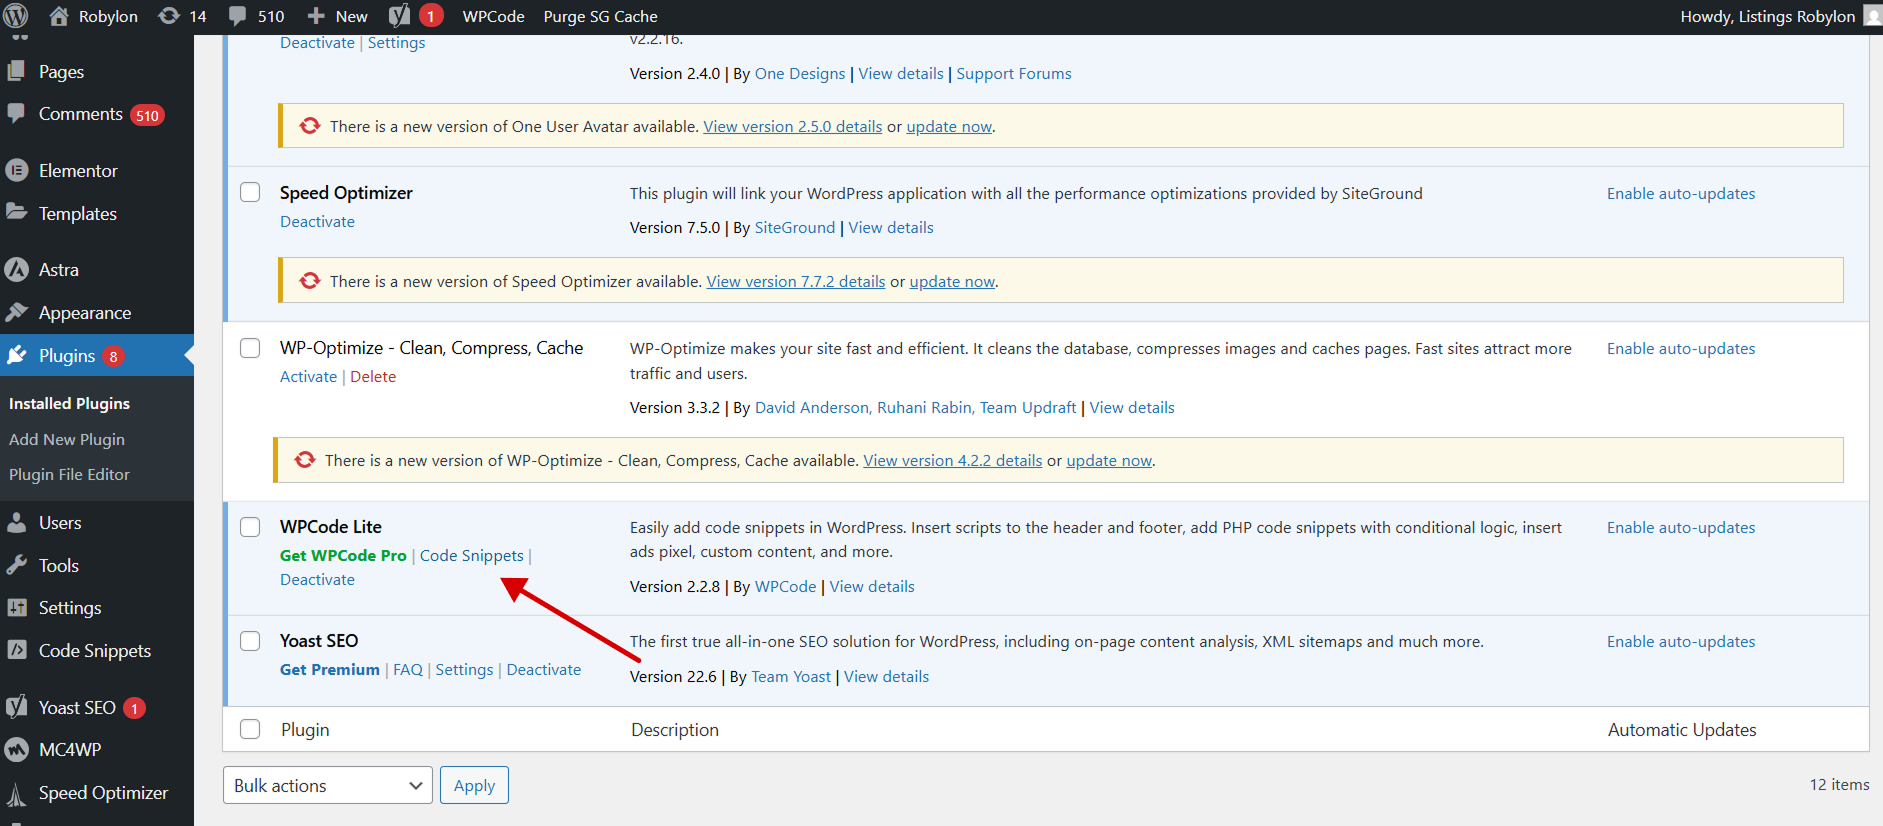This screenshot has width=1883, height=826.
Task: Click the Appearance paintbrush icon
Action: tap(17, 313)
